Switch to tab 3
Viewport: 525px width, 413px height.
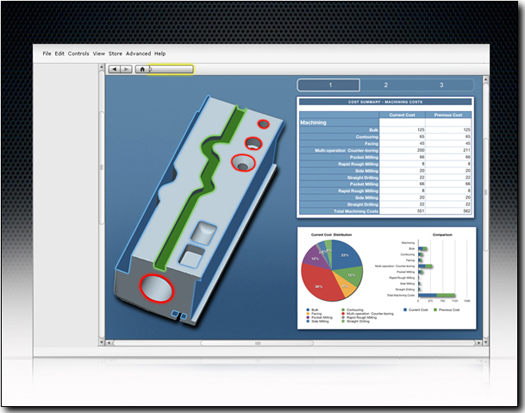point(441,85)
